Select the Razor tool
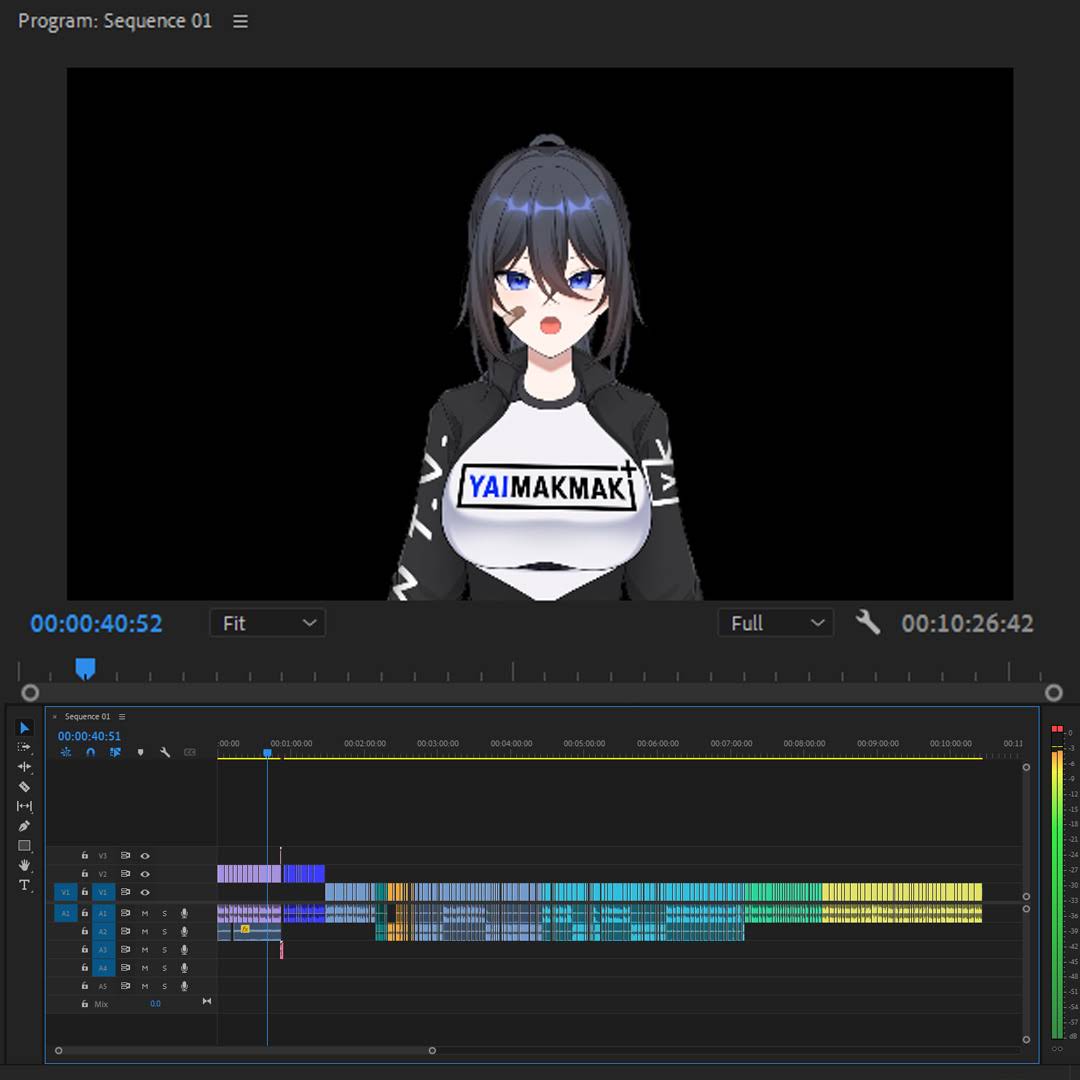The width and height of the screenshot is (1080, 1080). pyautogui.click(x=24, y=786)
